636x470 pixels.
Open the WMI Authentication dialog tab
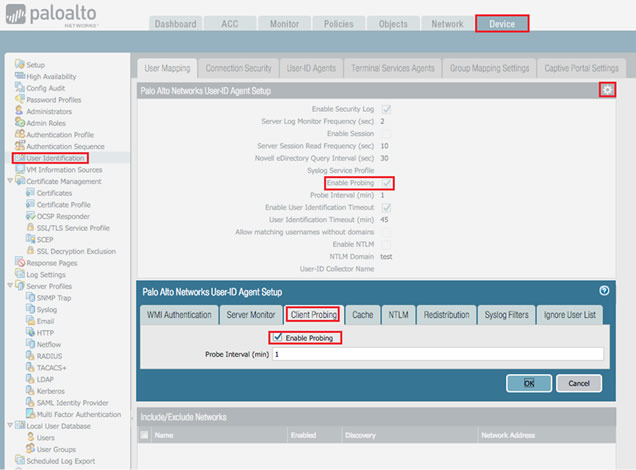click(179, 315)
